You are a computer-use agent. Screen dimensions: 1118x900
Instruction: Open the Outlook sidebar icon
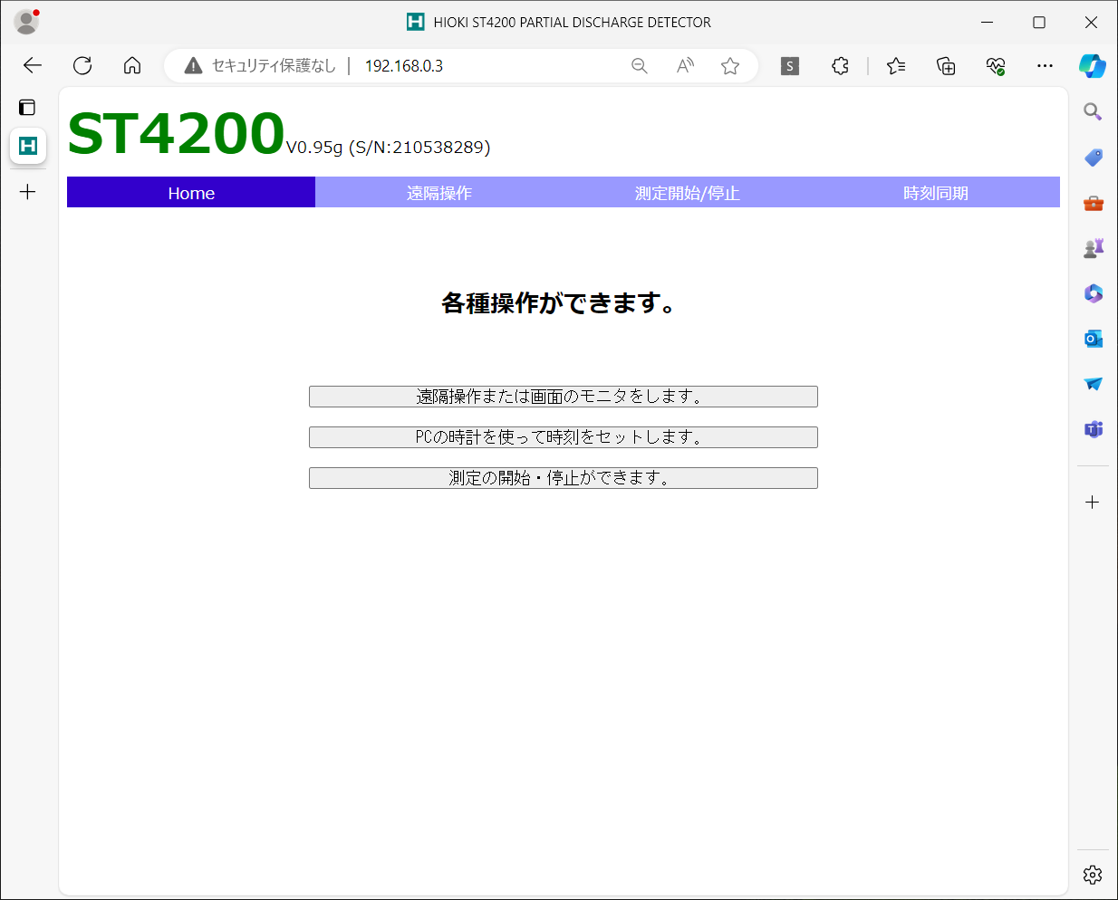click(x=1093, y=339)
